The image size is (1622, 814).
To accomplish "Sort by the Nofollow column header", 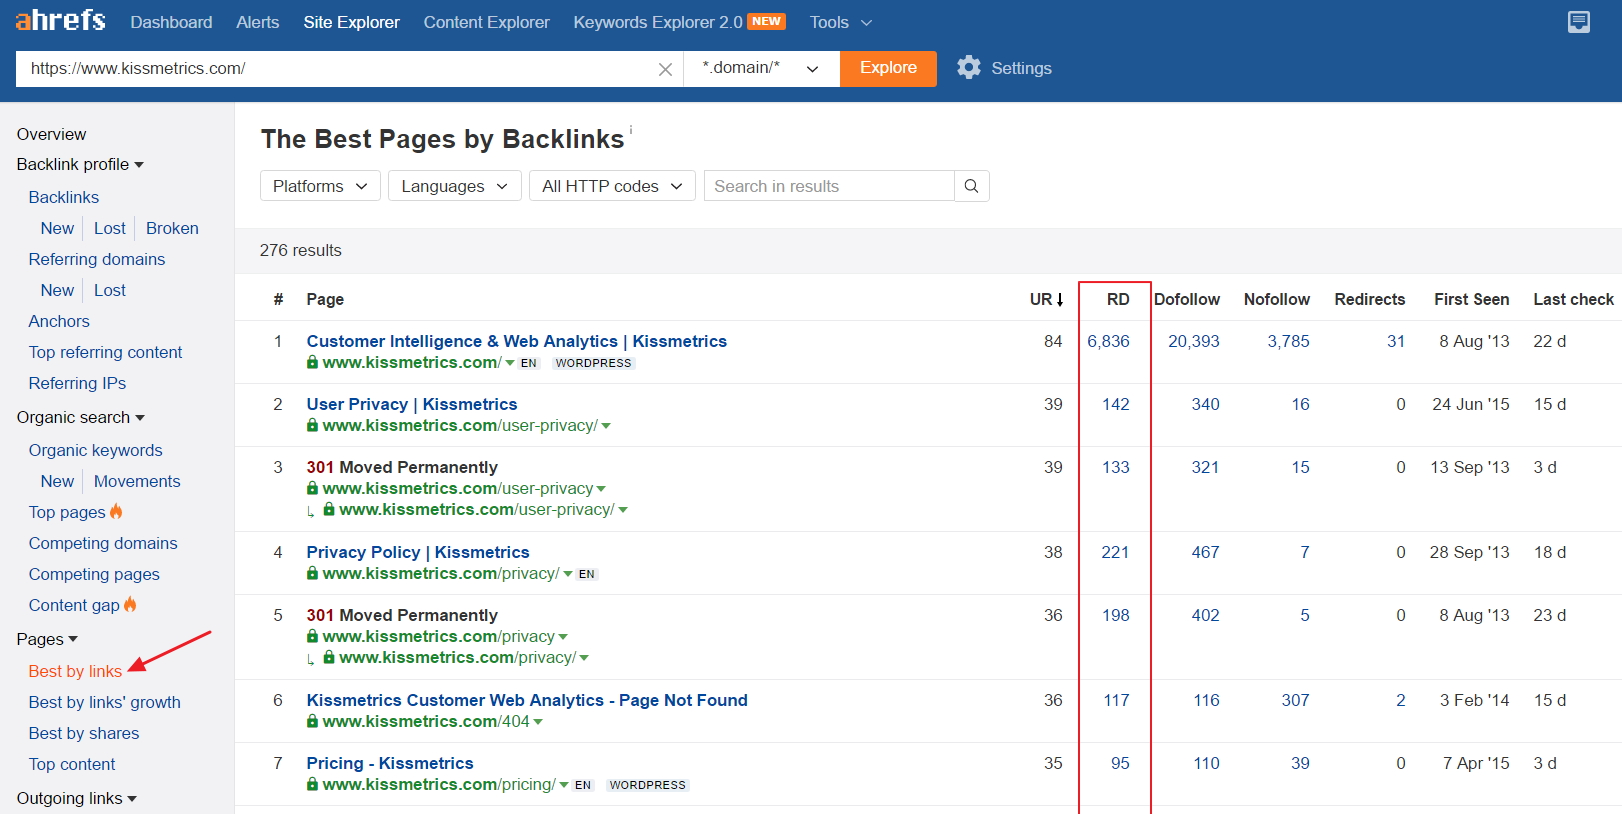I will [1277, 299].
